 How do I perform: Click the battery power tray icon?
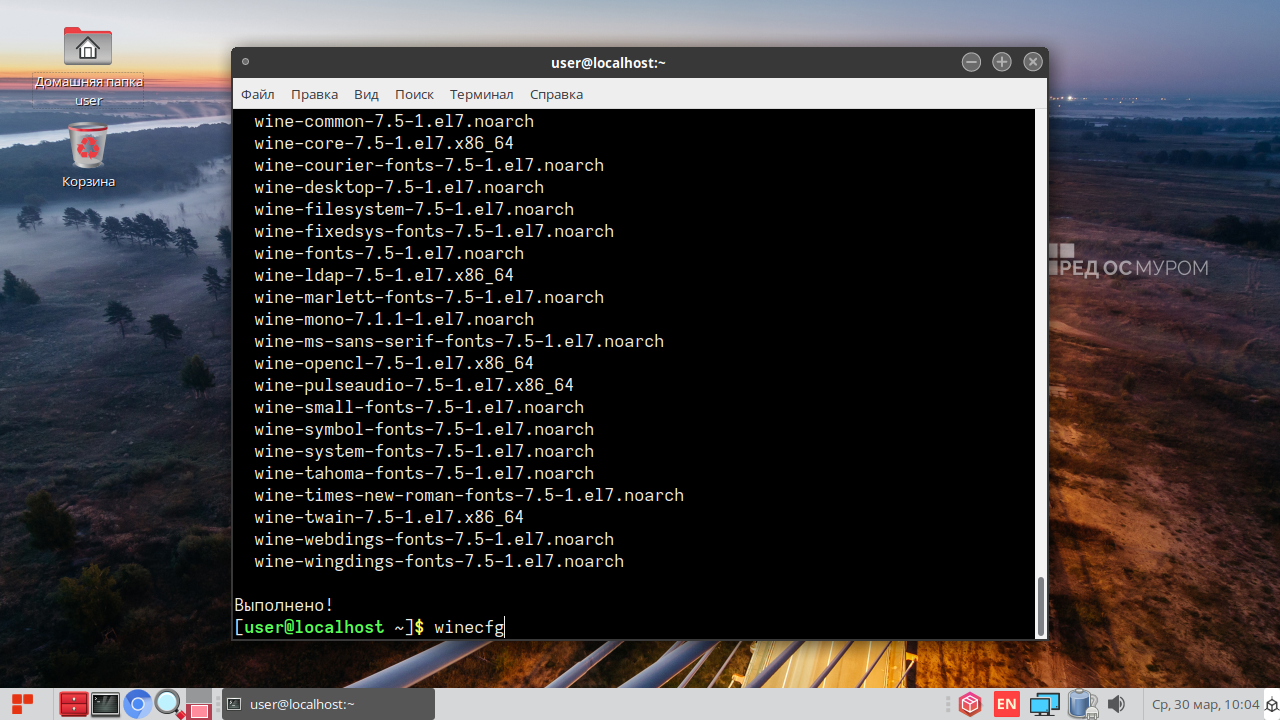tap(1081, 704)
